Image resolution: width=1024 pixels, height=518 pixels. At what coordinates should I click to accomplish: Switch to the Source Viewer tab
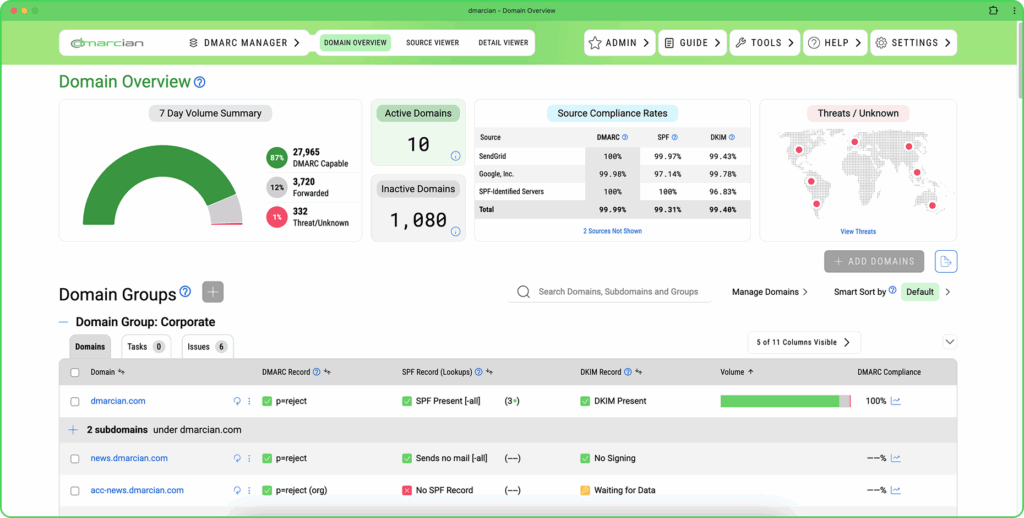pos(432,43)
